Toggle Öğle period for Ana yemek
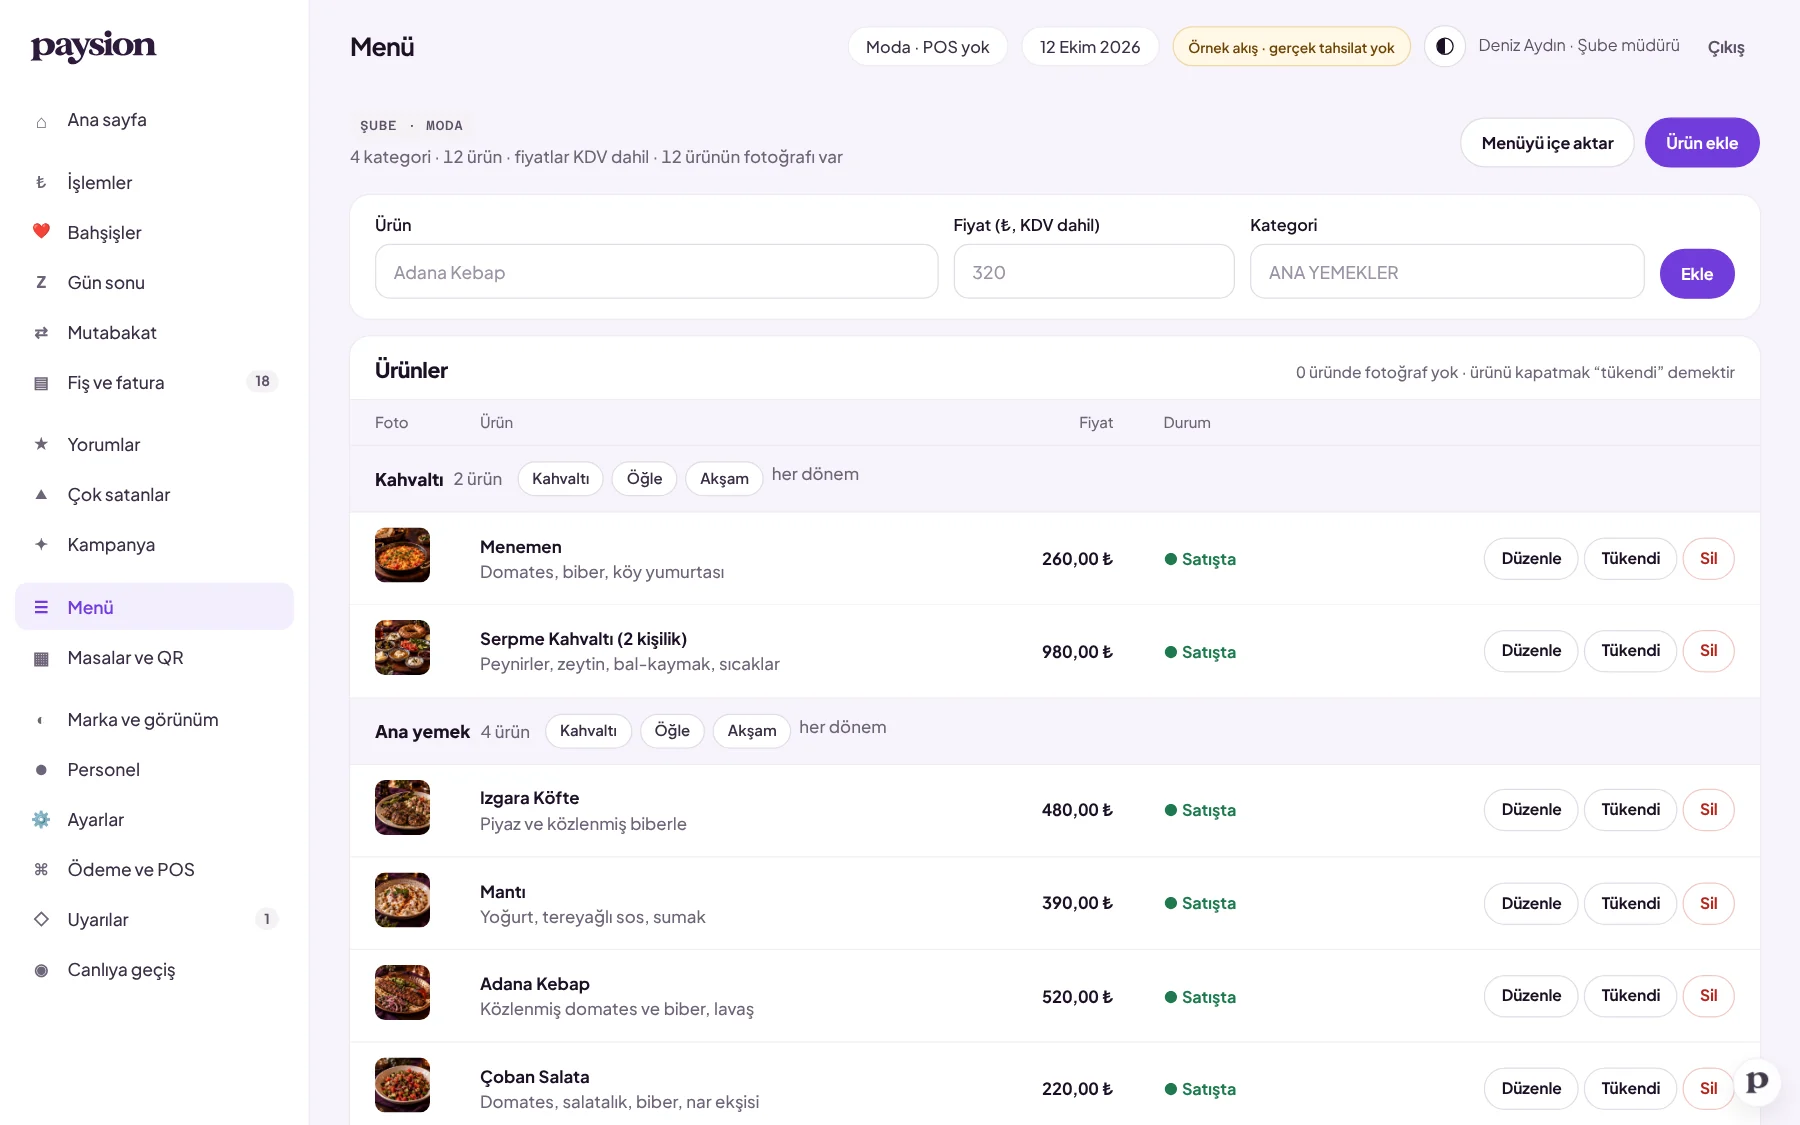Image resolution: width=1800 pixels, height=1125 pixels. (672, 731)
